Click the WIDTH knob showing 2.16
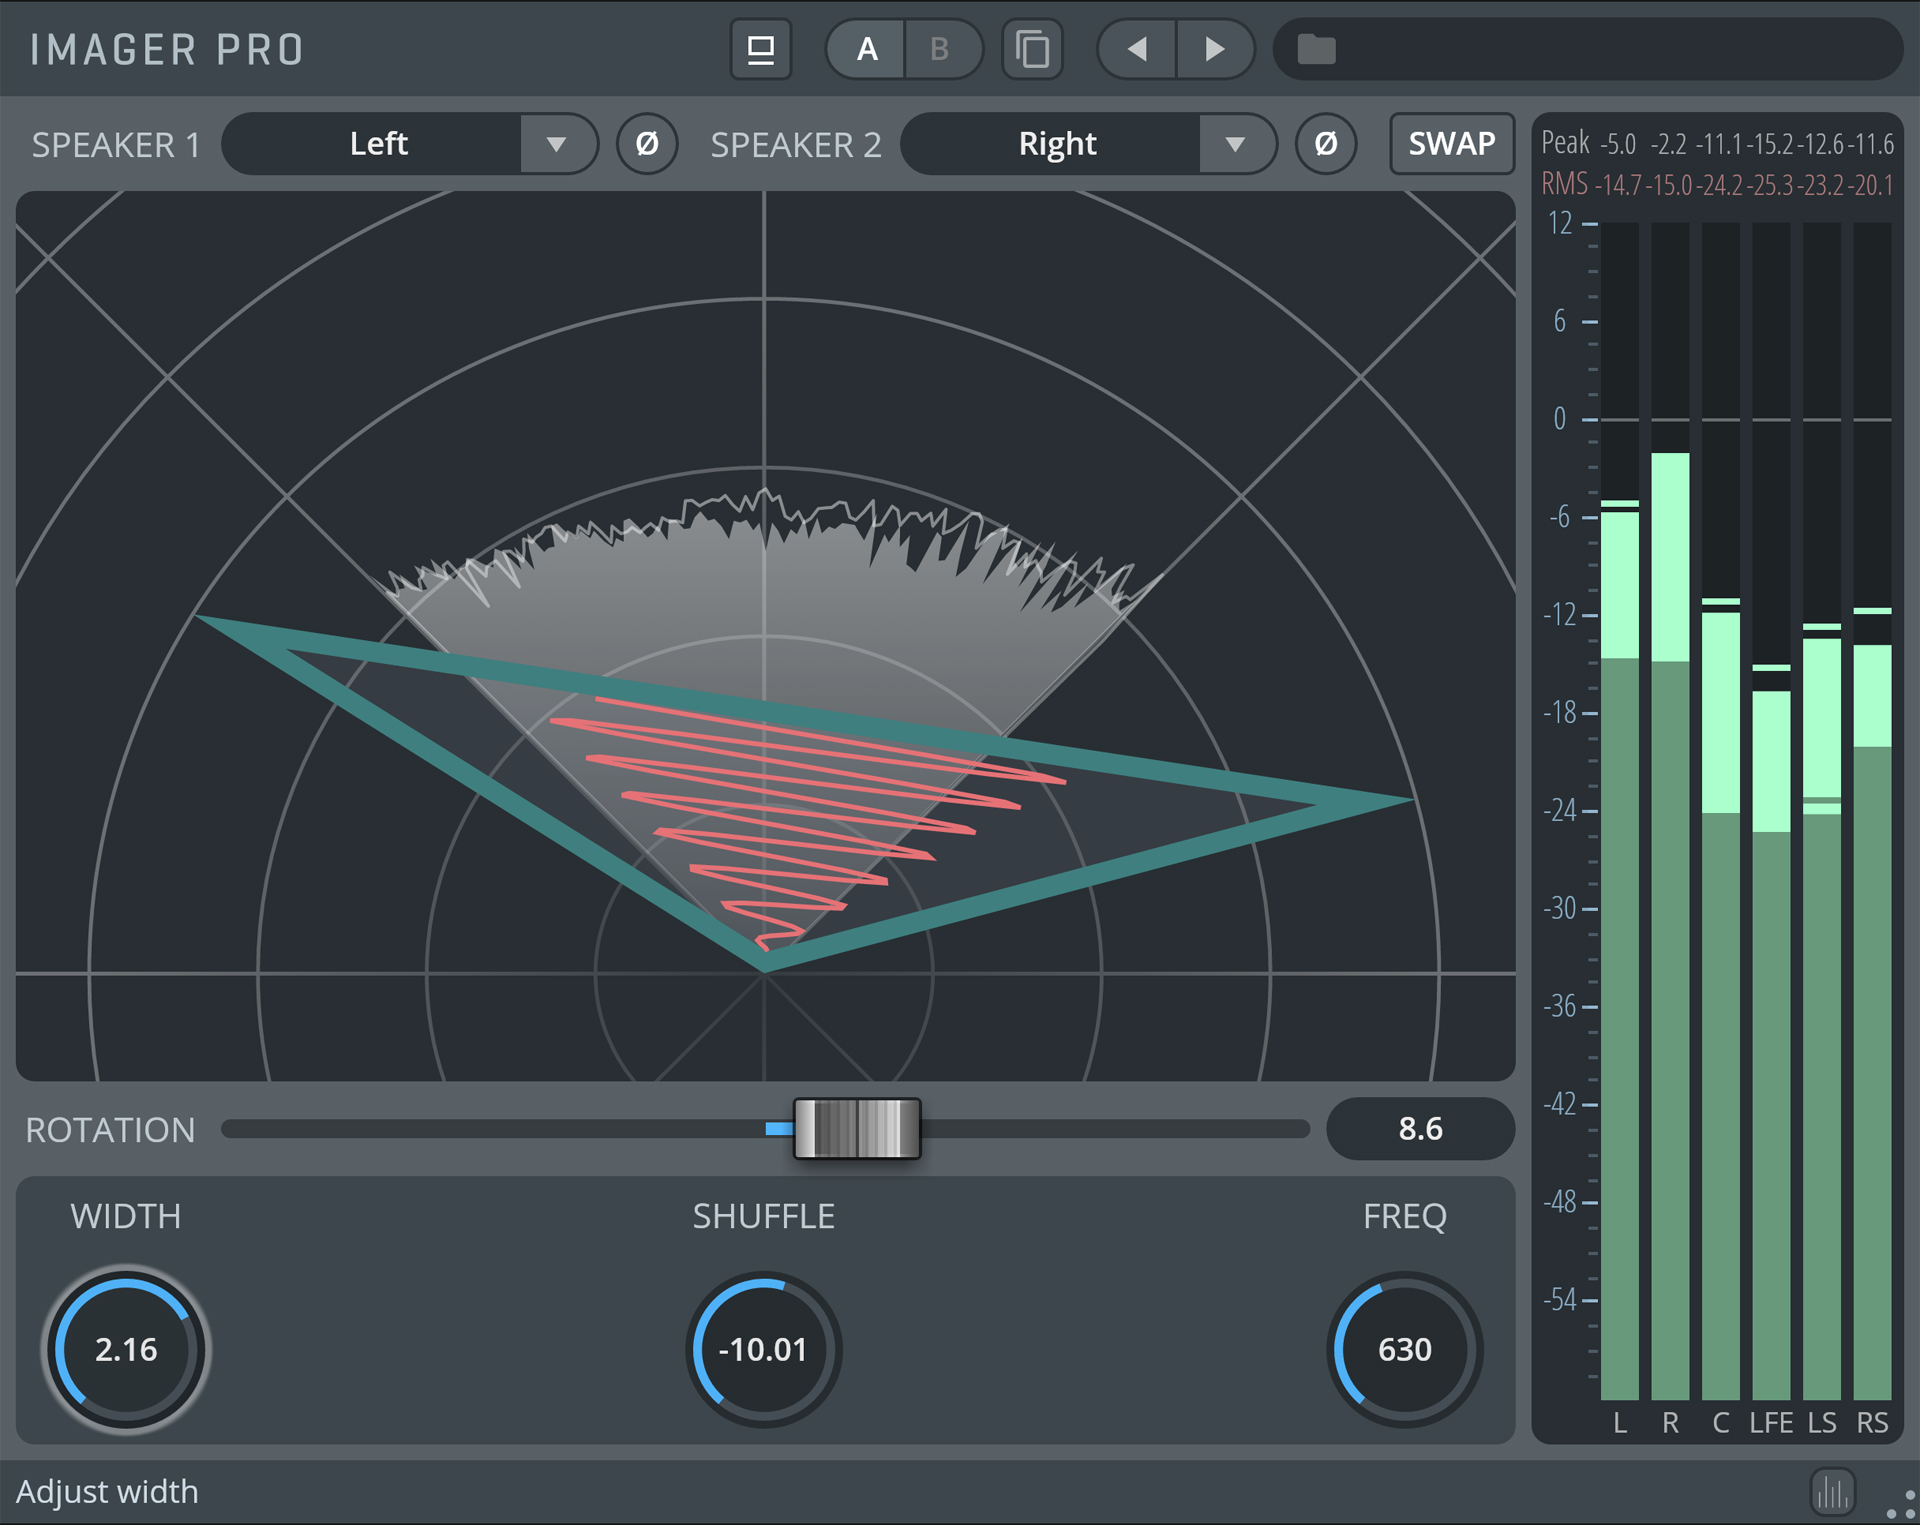 point(126,1349)
